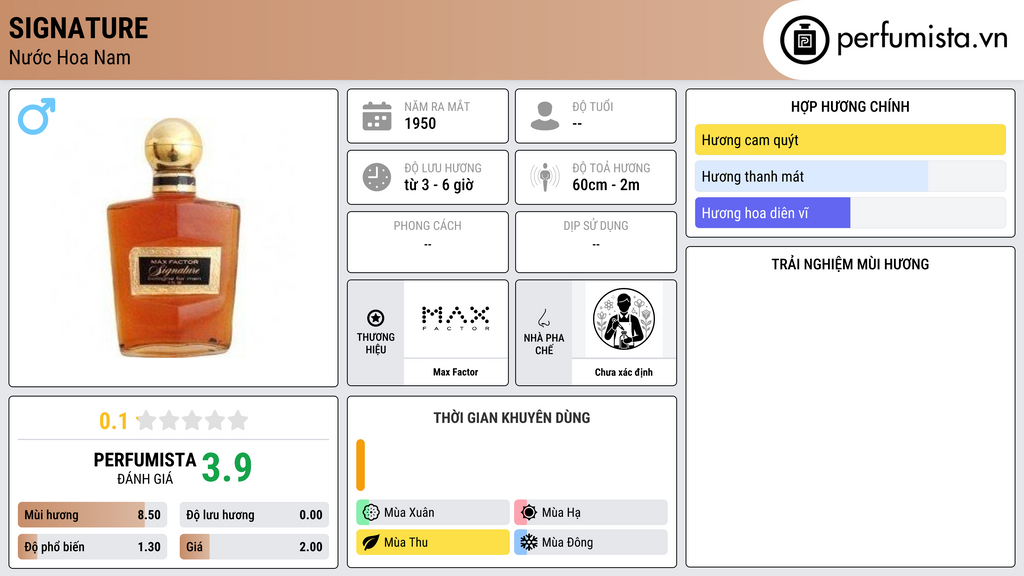Click the Max Factor brand logo
This screenshot has height=576, width=1024.
455,319
